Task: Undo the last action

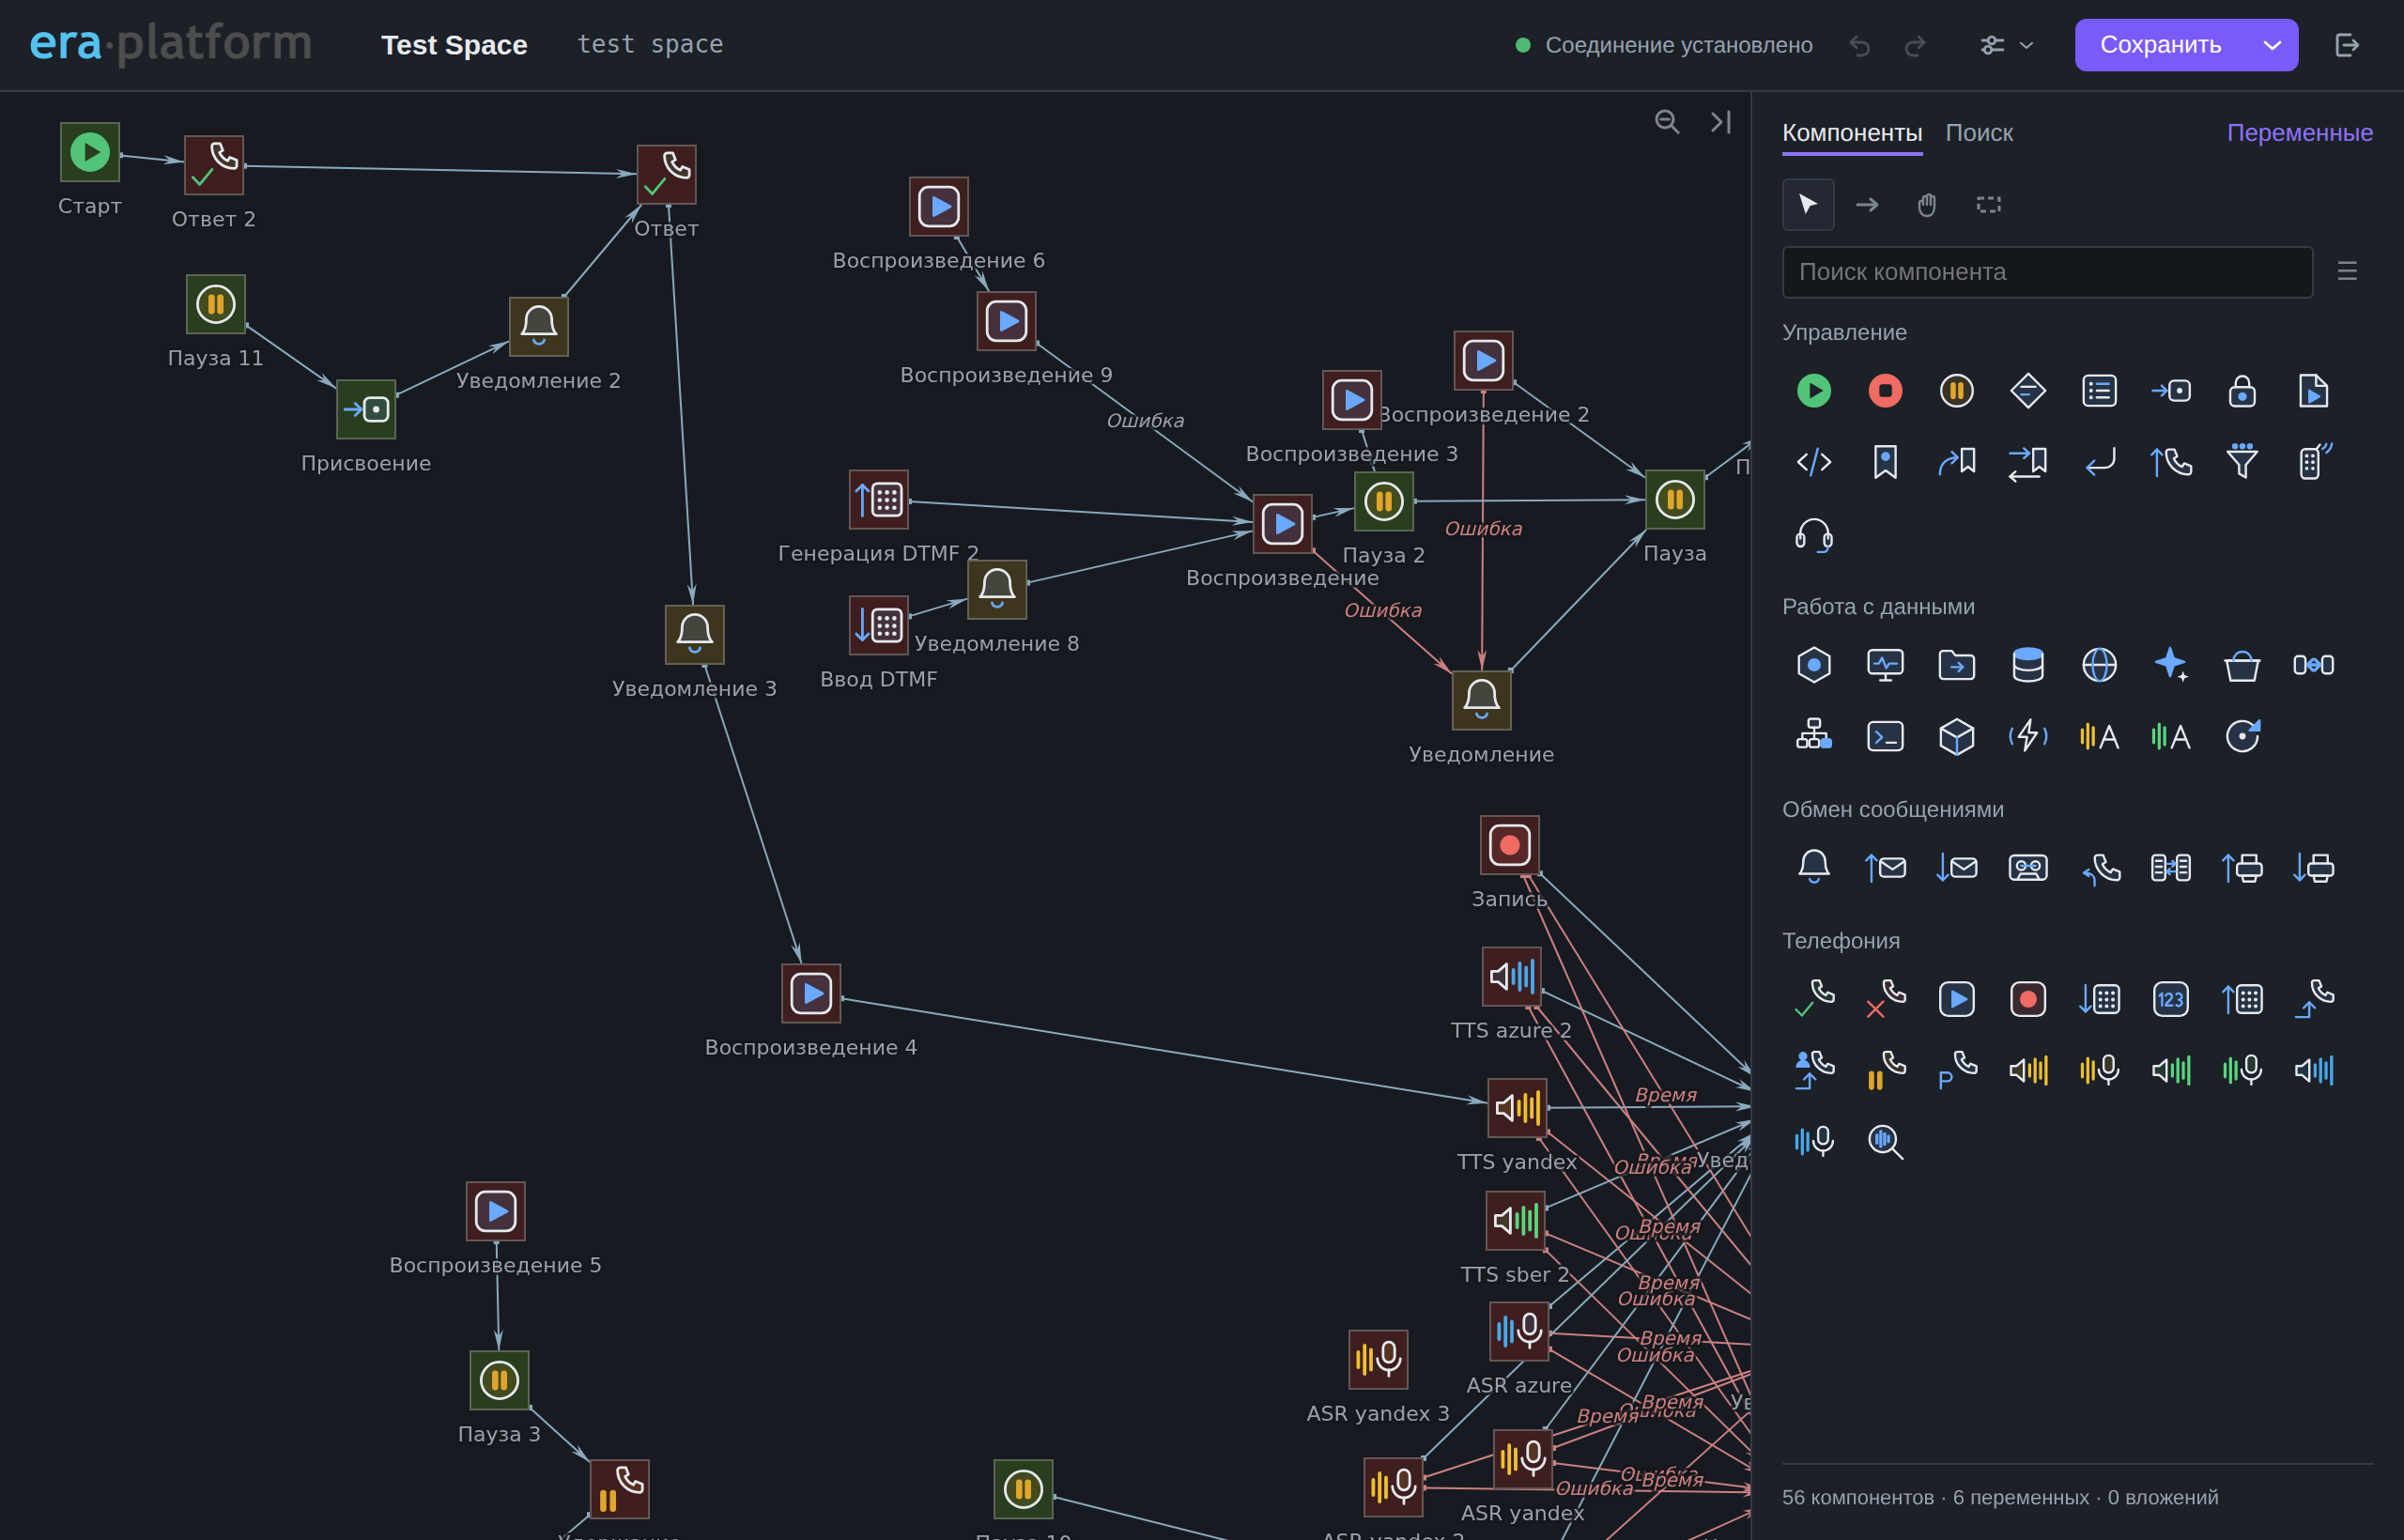Action: click(1859, 45)
